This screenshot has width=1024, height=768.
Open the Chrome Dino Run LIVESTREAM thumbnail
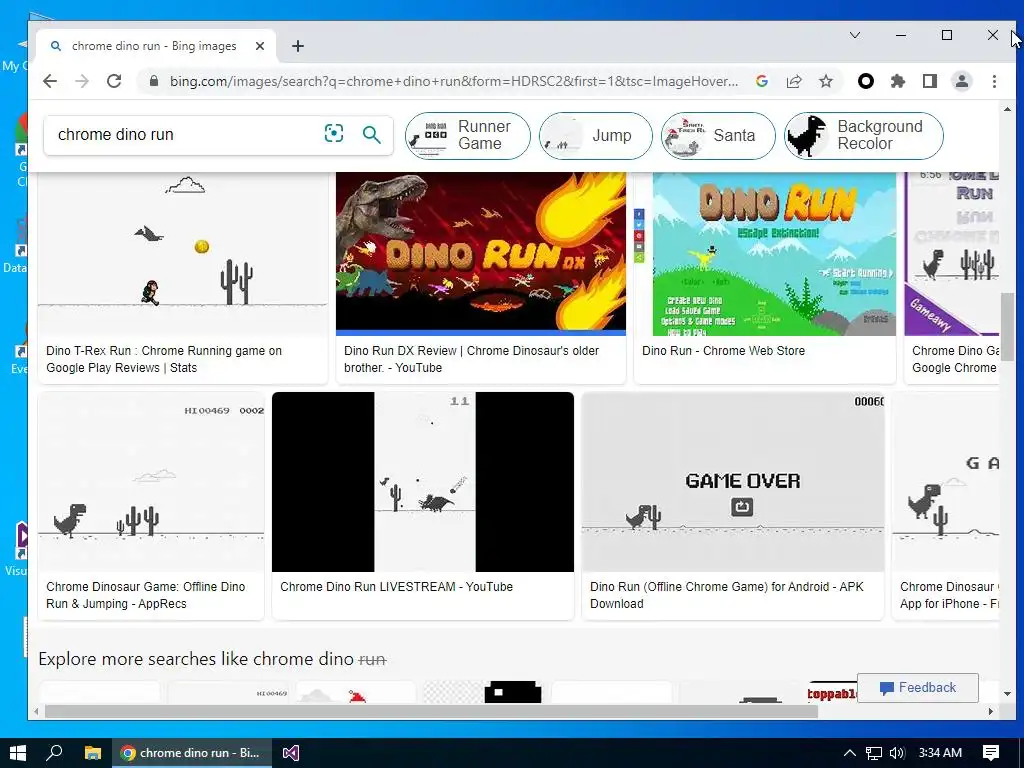click(x=423, y=482)
